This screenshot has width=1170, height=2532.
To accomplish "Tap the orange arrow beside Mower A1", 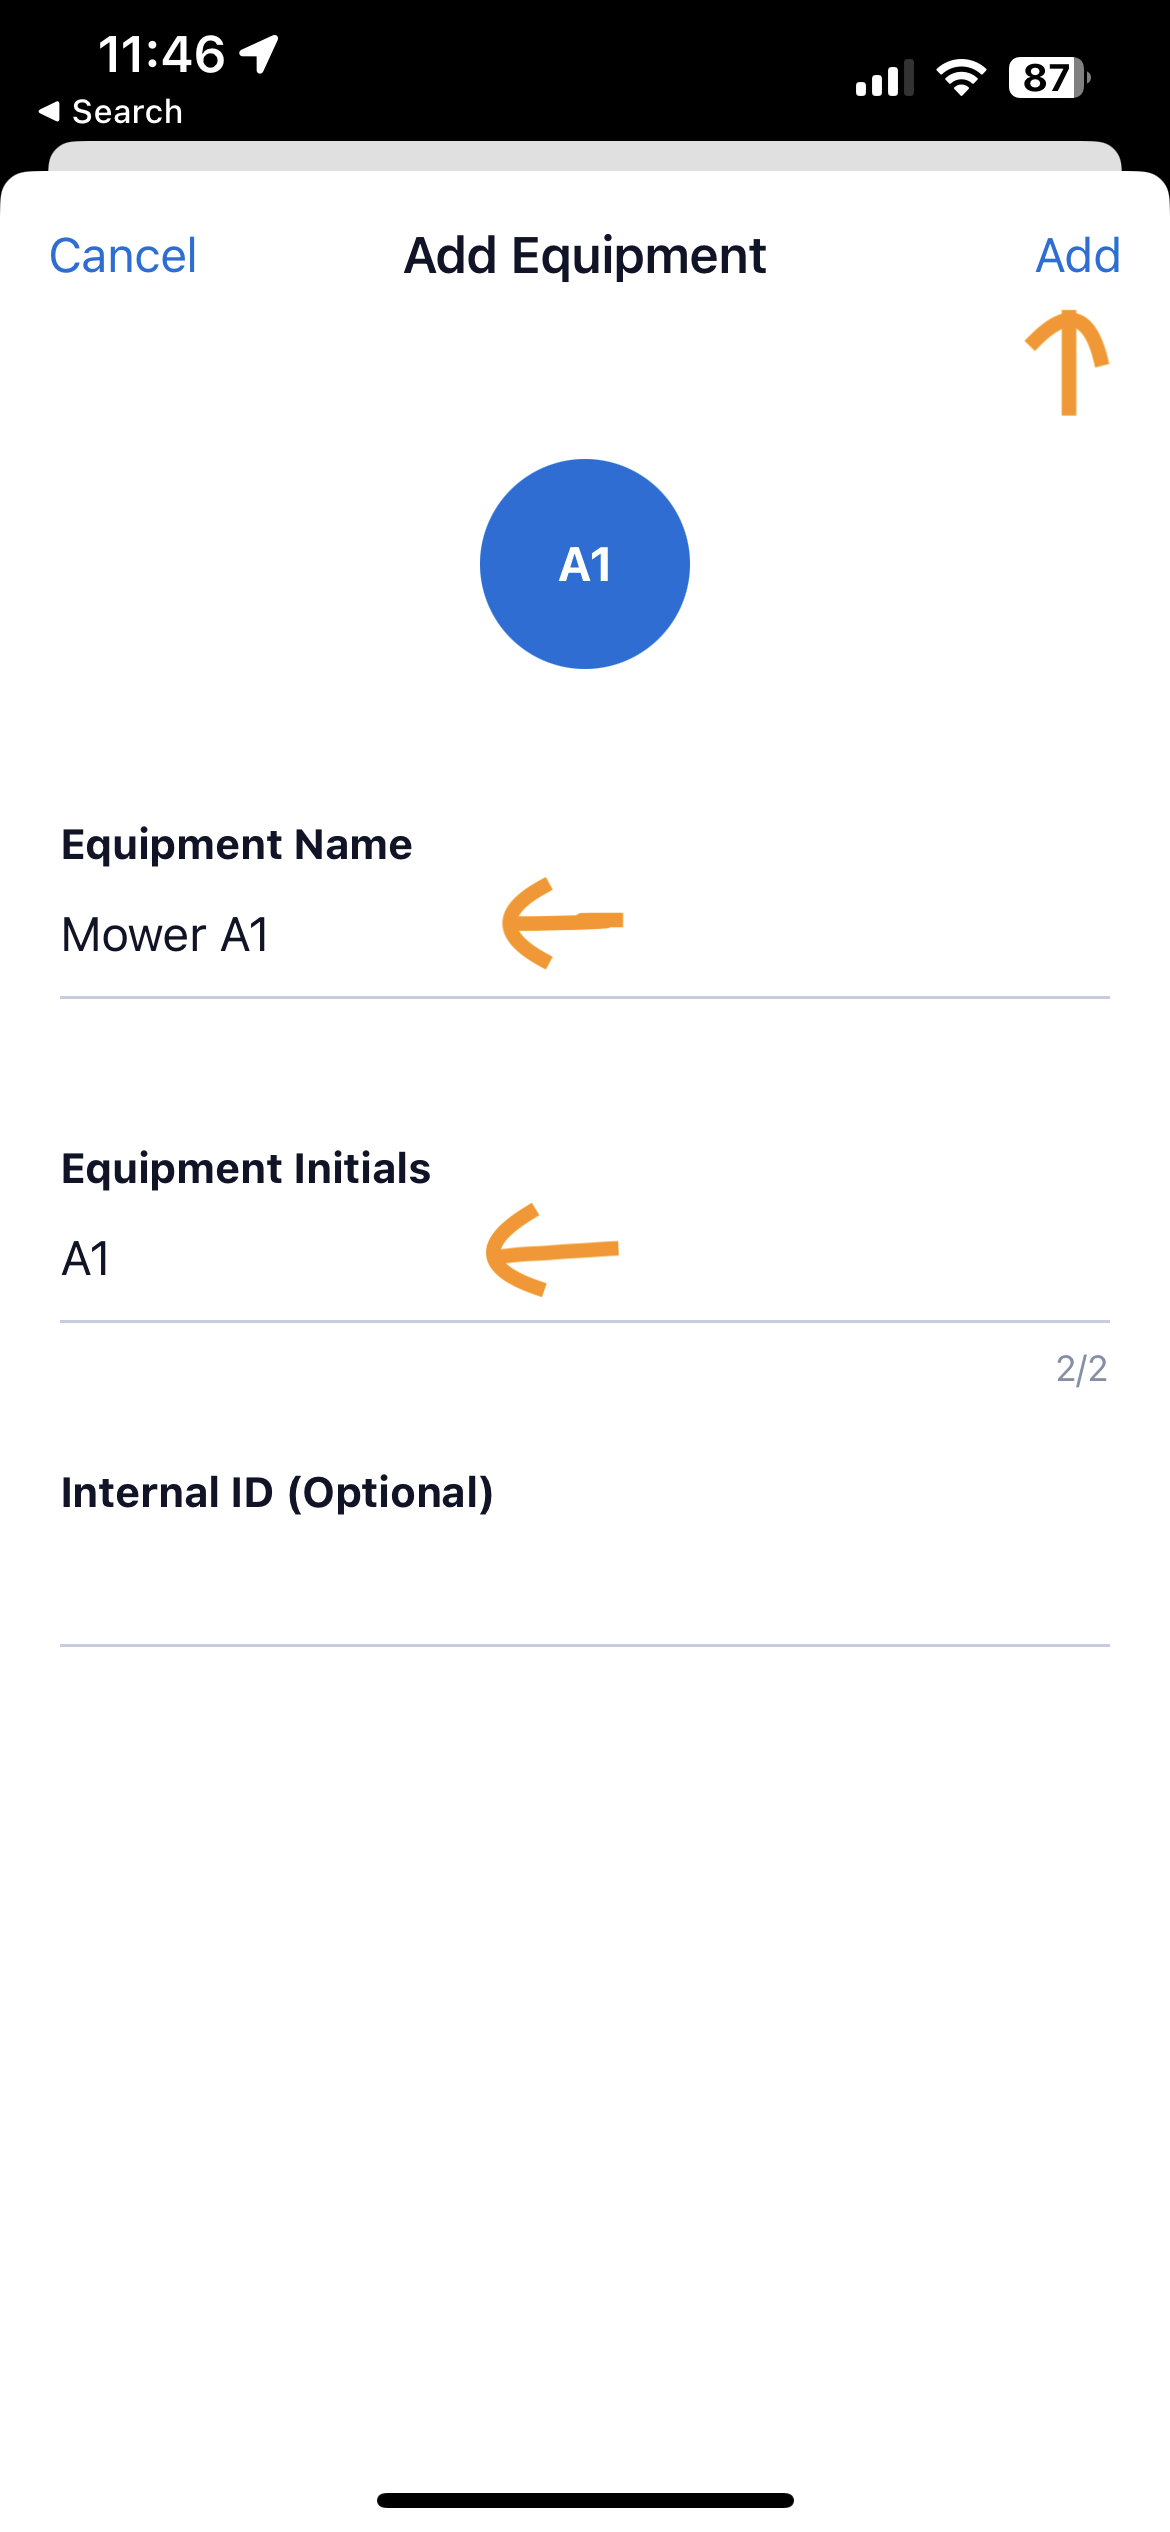I will pyautogui.click(x=561, y=923).
